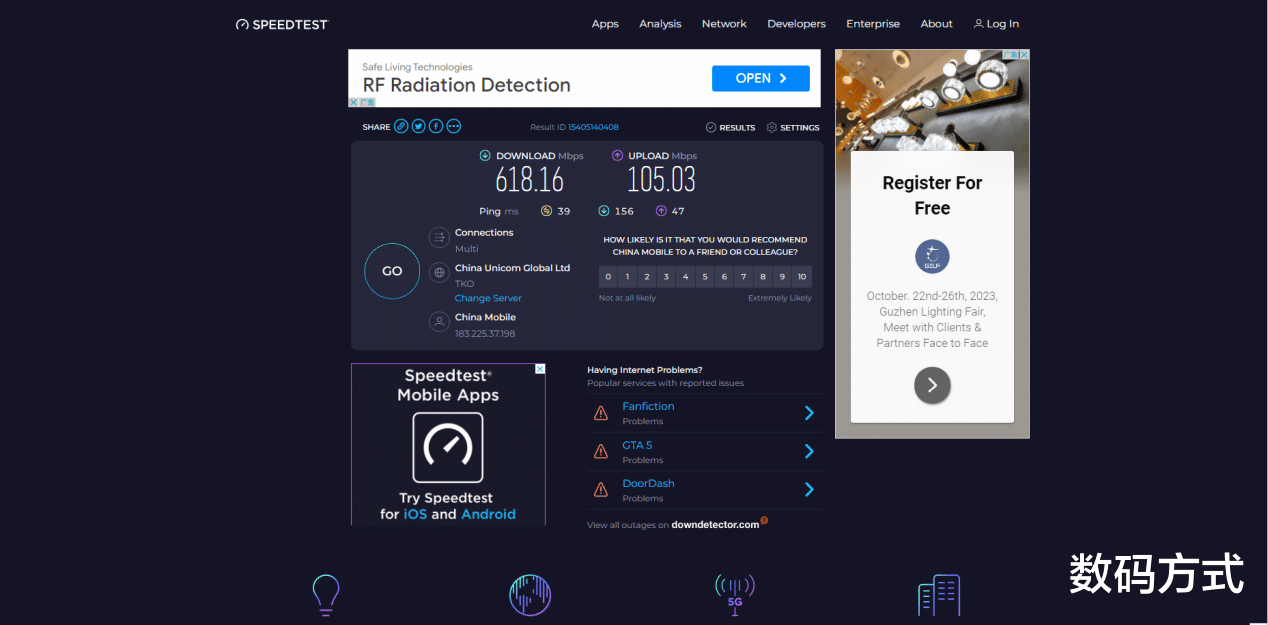Screen dimensions: 1268x625
Task: Click the RF Radiation Detection ad text
Action: click(x=466, y=85)
